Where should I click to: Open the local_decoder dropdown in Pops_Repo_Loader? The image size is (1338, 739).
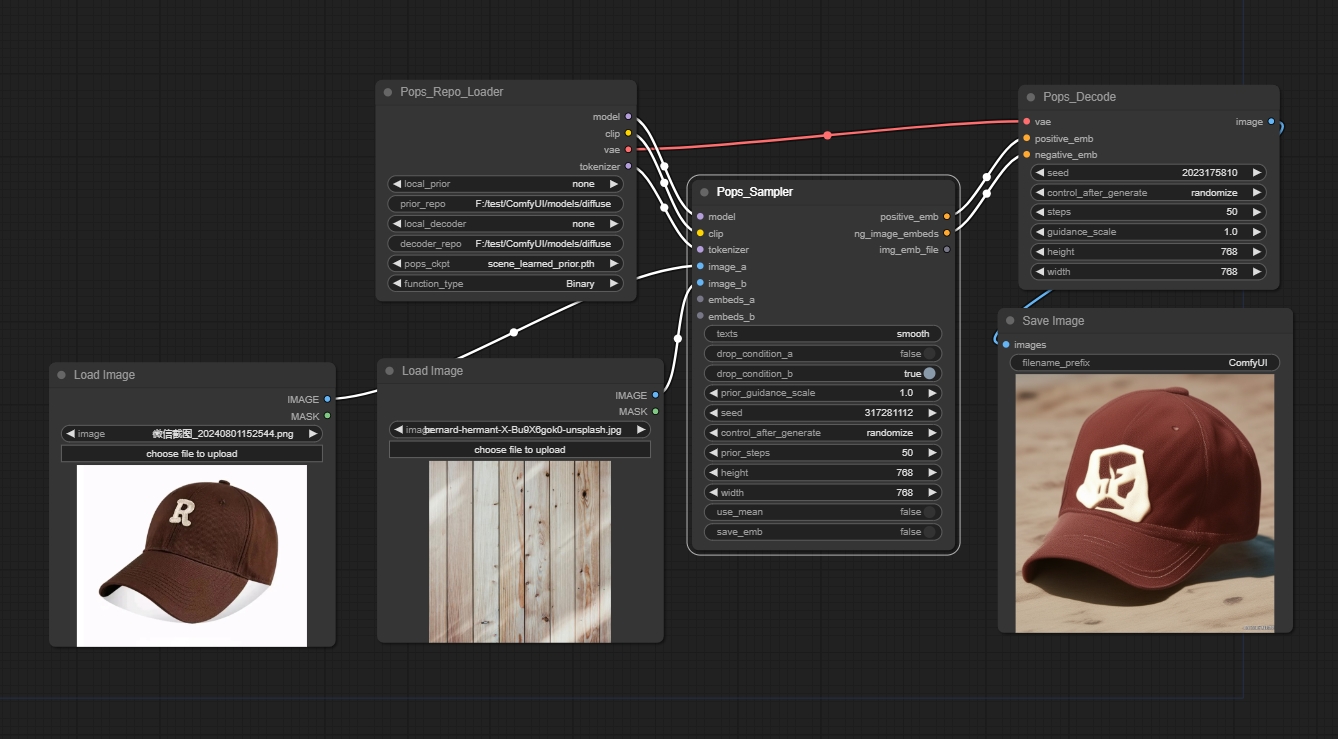505,224
